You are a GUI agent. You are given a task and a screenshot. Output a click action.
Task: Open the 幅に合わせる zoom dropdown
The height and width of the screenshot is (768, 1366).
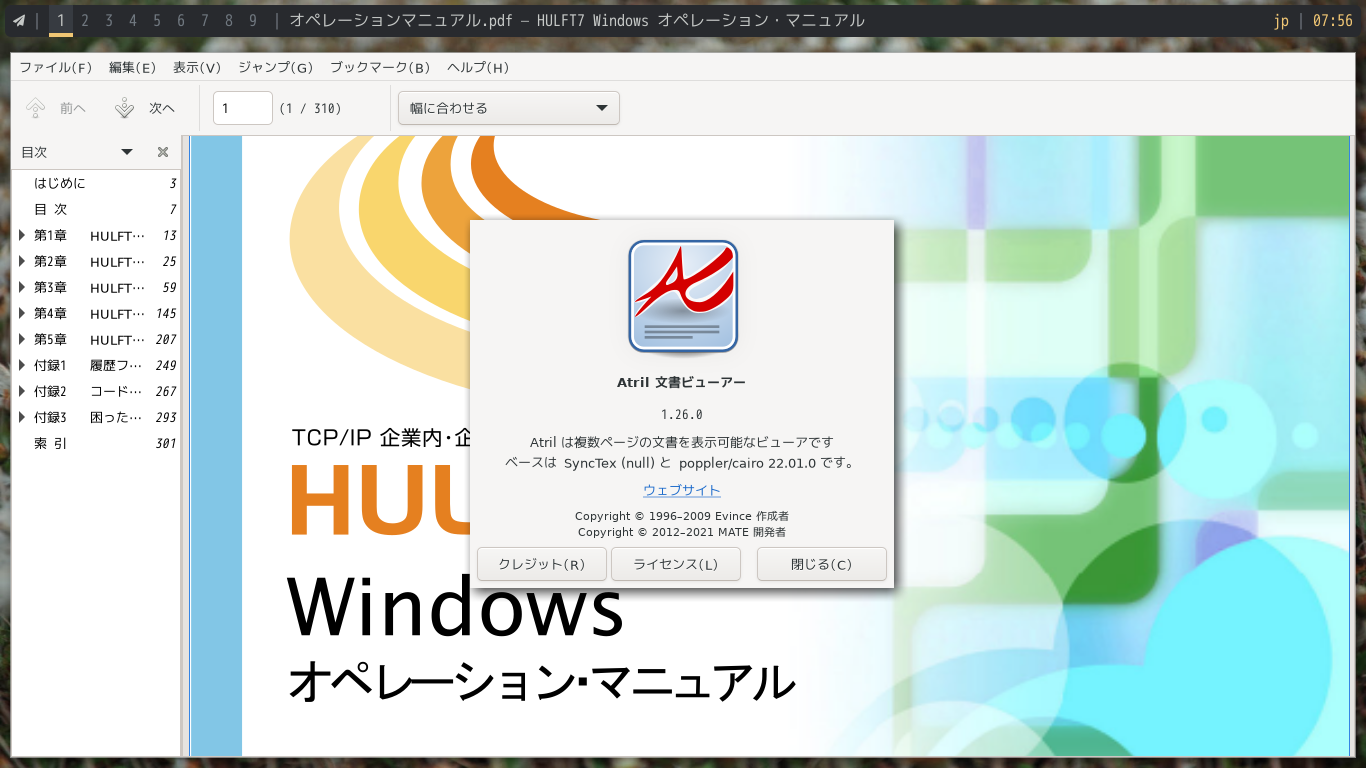(509, 108)
